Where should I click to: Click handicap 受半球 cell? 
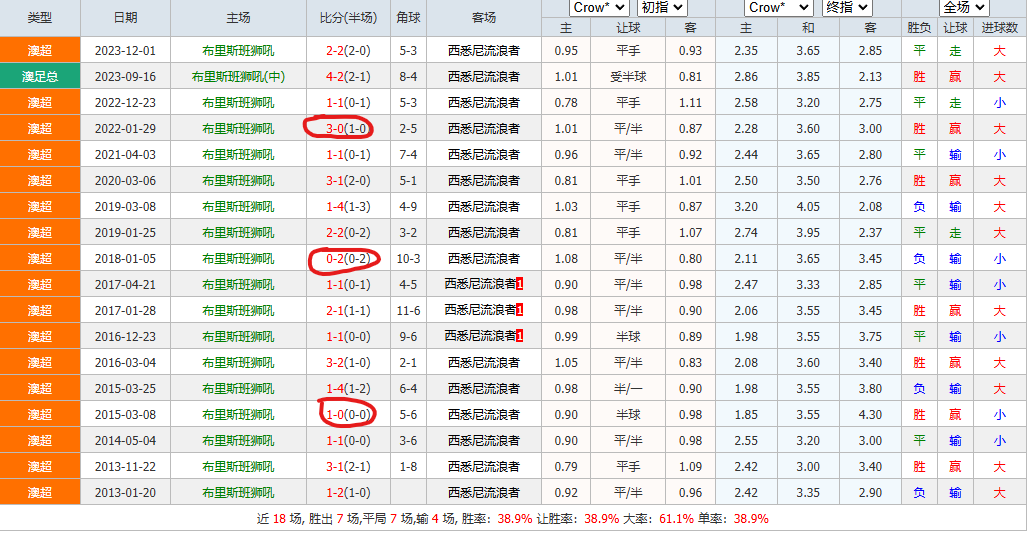pyautogui.click(x=628, y=77)
